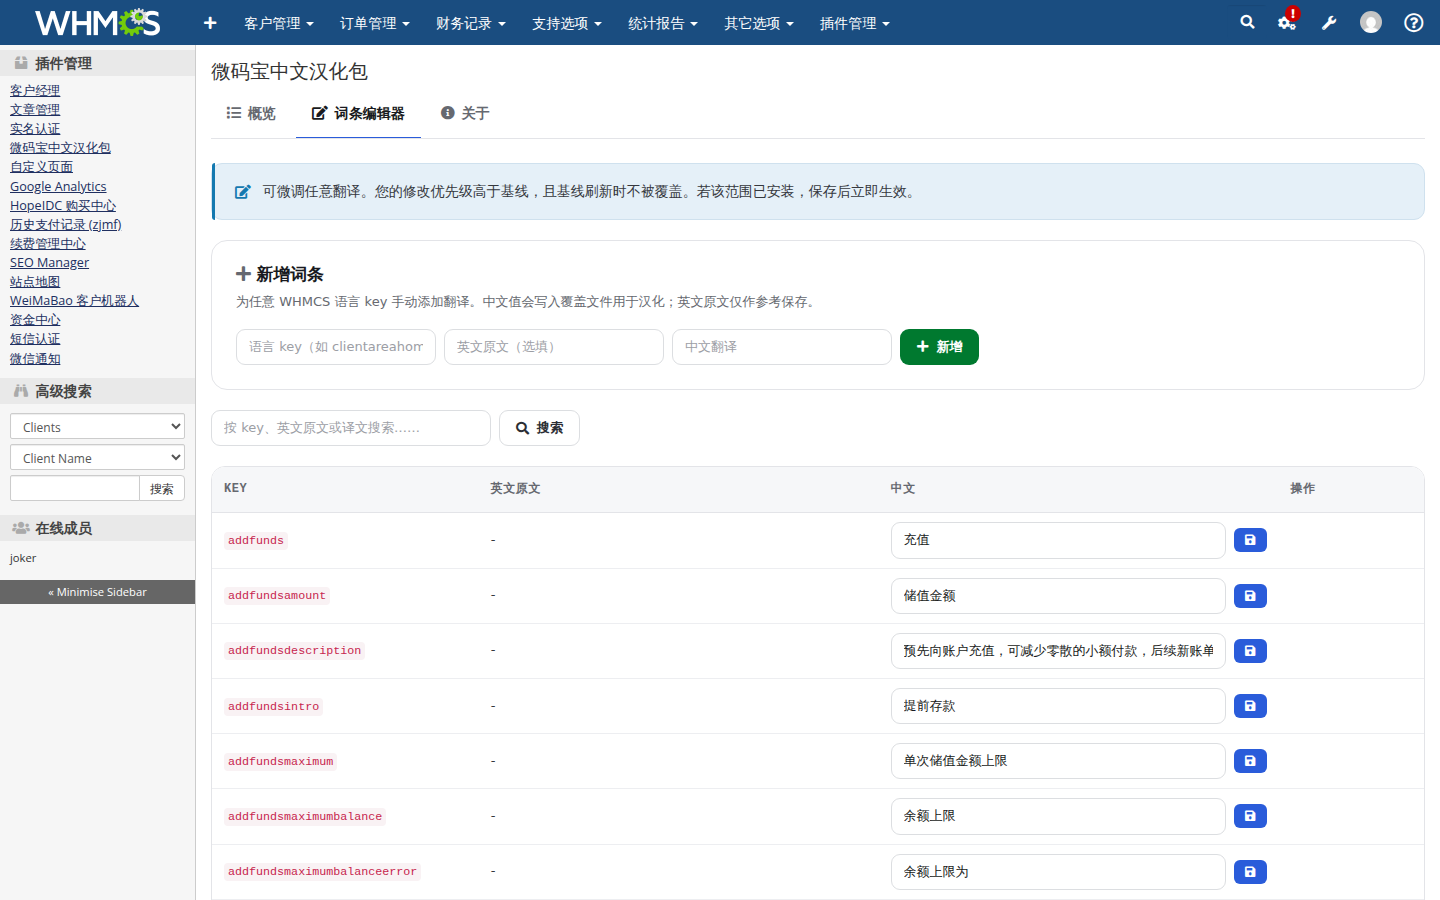1440x900 pixels.
Task: Open the 短信认证 link
Action: (x=35, y=339)
